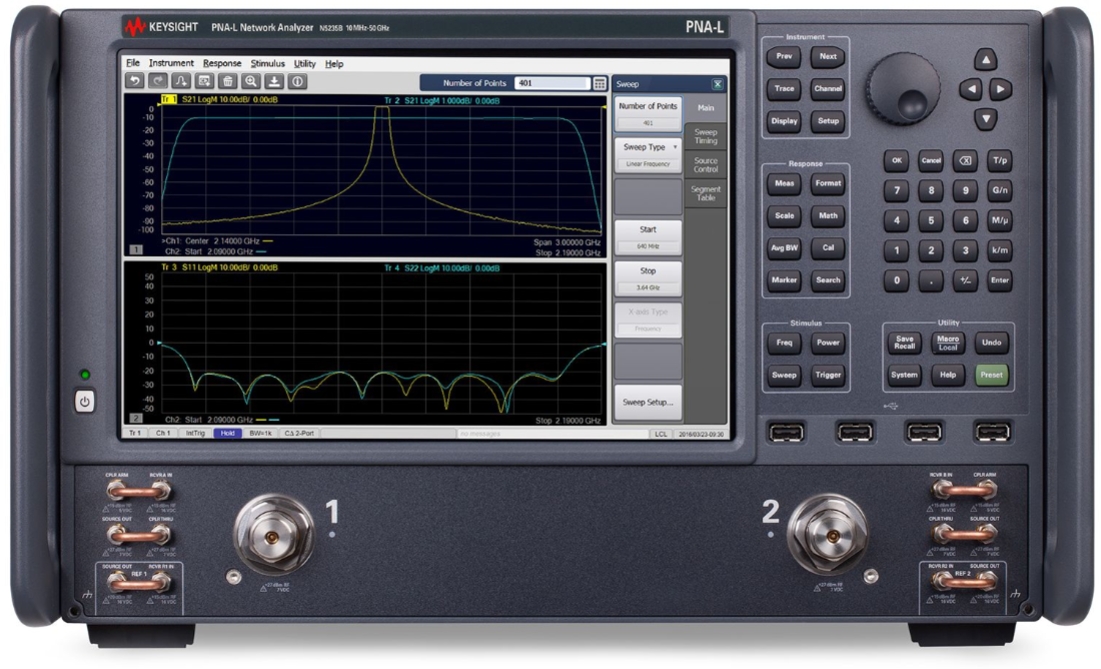1101x669 pixels.
Task: Tap the Enter key on the keypad
Action: tap(1000, 280)
